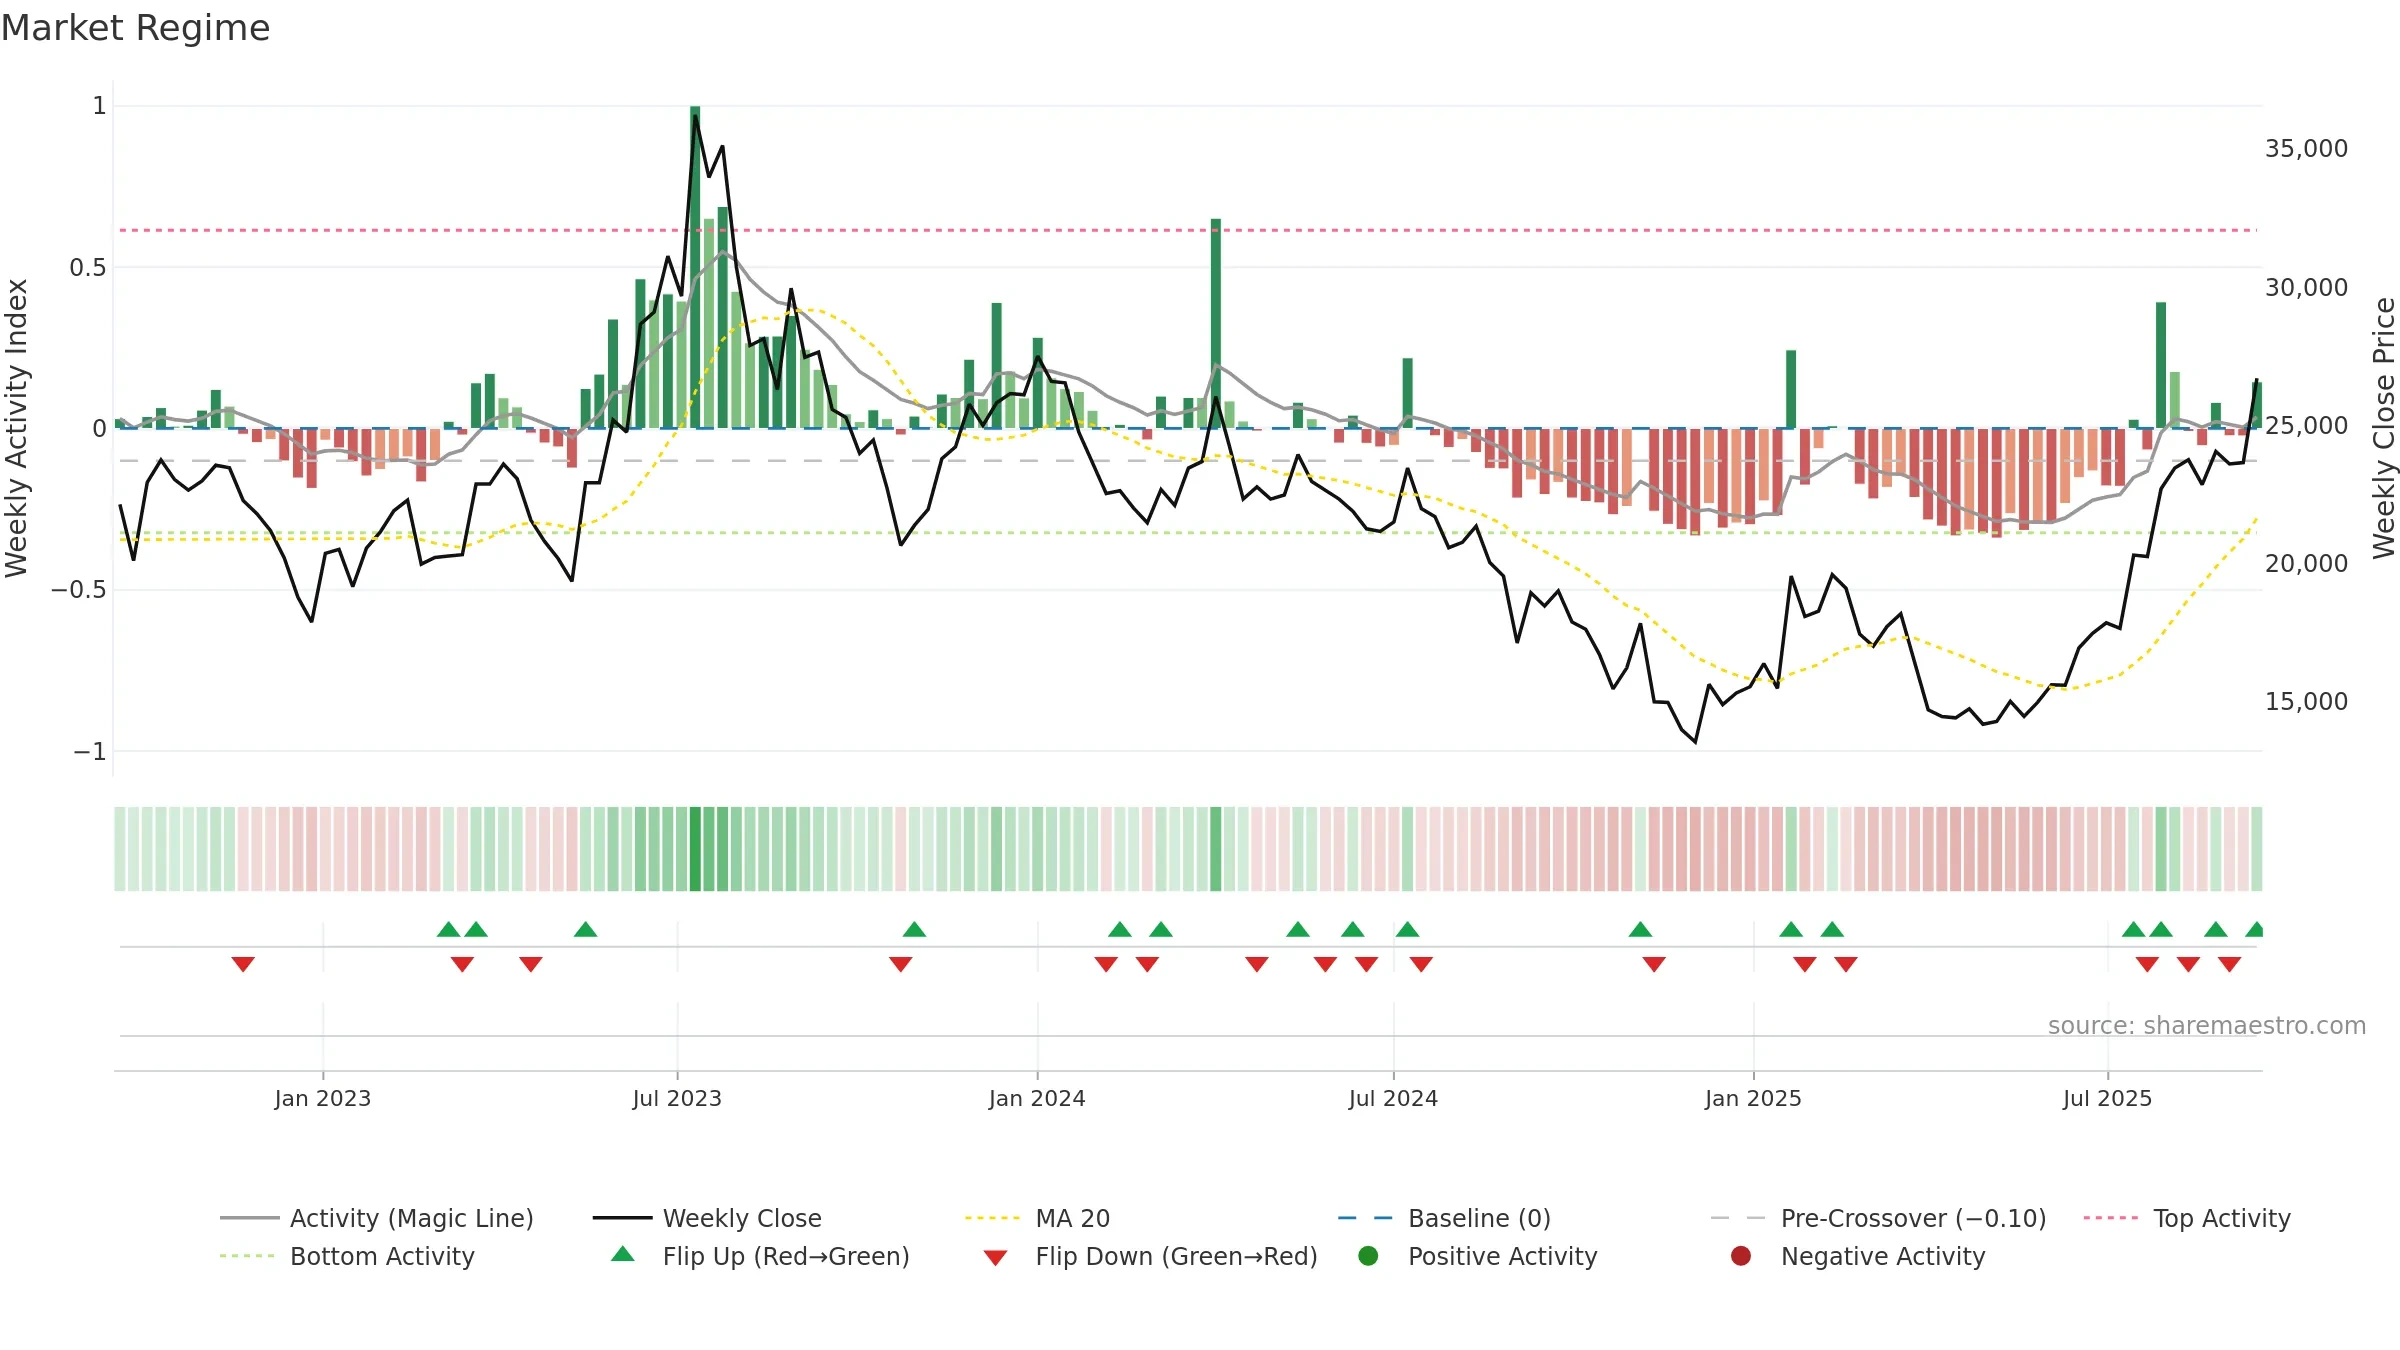Click the green Flip Up marker just after Jul 2024
The height and width of the screenshot is (1350, 2400).
(1407, 930)
